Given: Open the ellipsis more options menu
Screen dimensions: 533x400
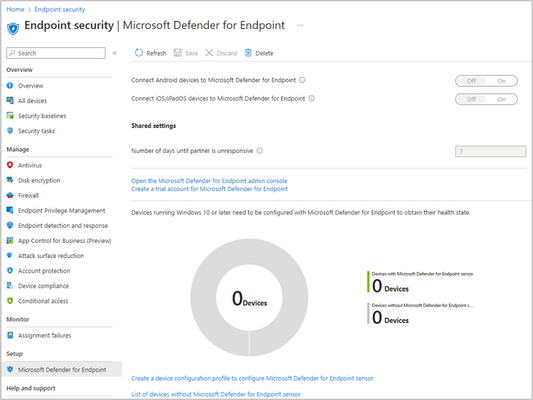Looking at the screenshot, I should point(300,25).
